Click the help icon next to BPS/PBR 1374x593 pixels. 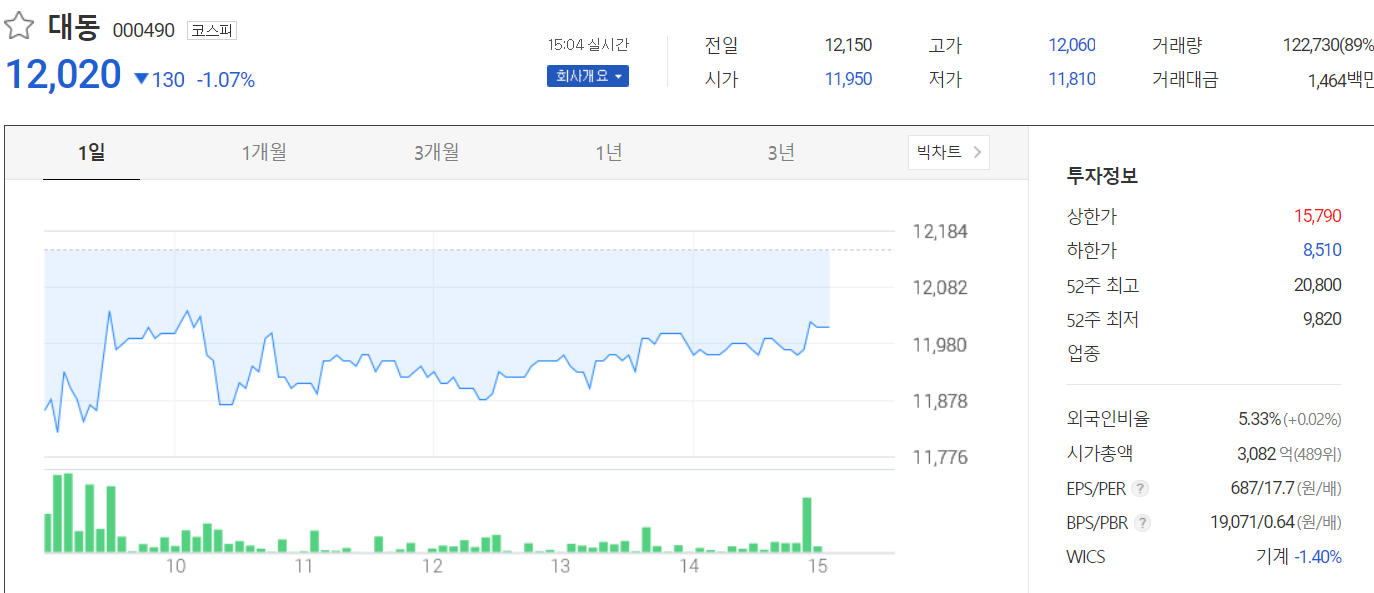pyautogui.click(x=1143, y=522)
